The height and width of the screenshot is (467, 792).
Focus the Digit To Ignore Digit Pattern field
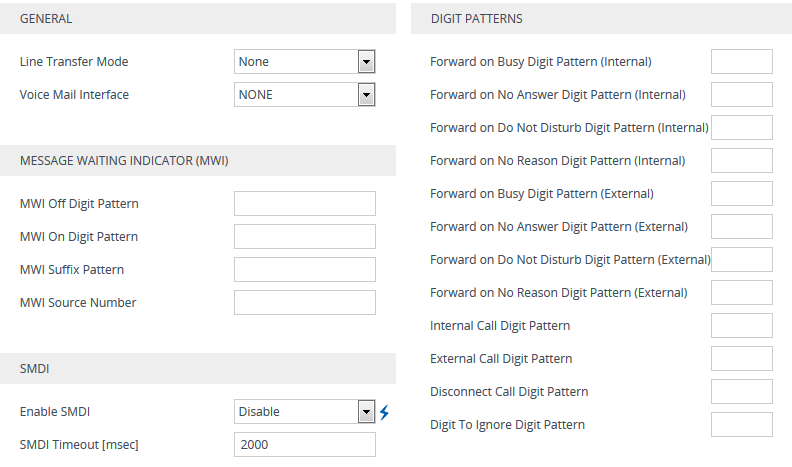(x=741, y=425)
